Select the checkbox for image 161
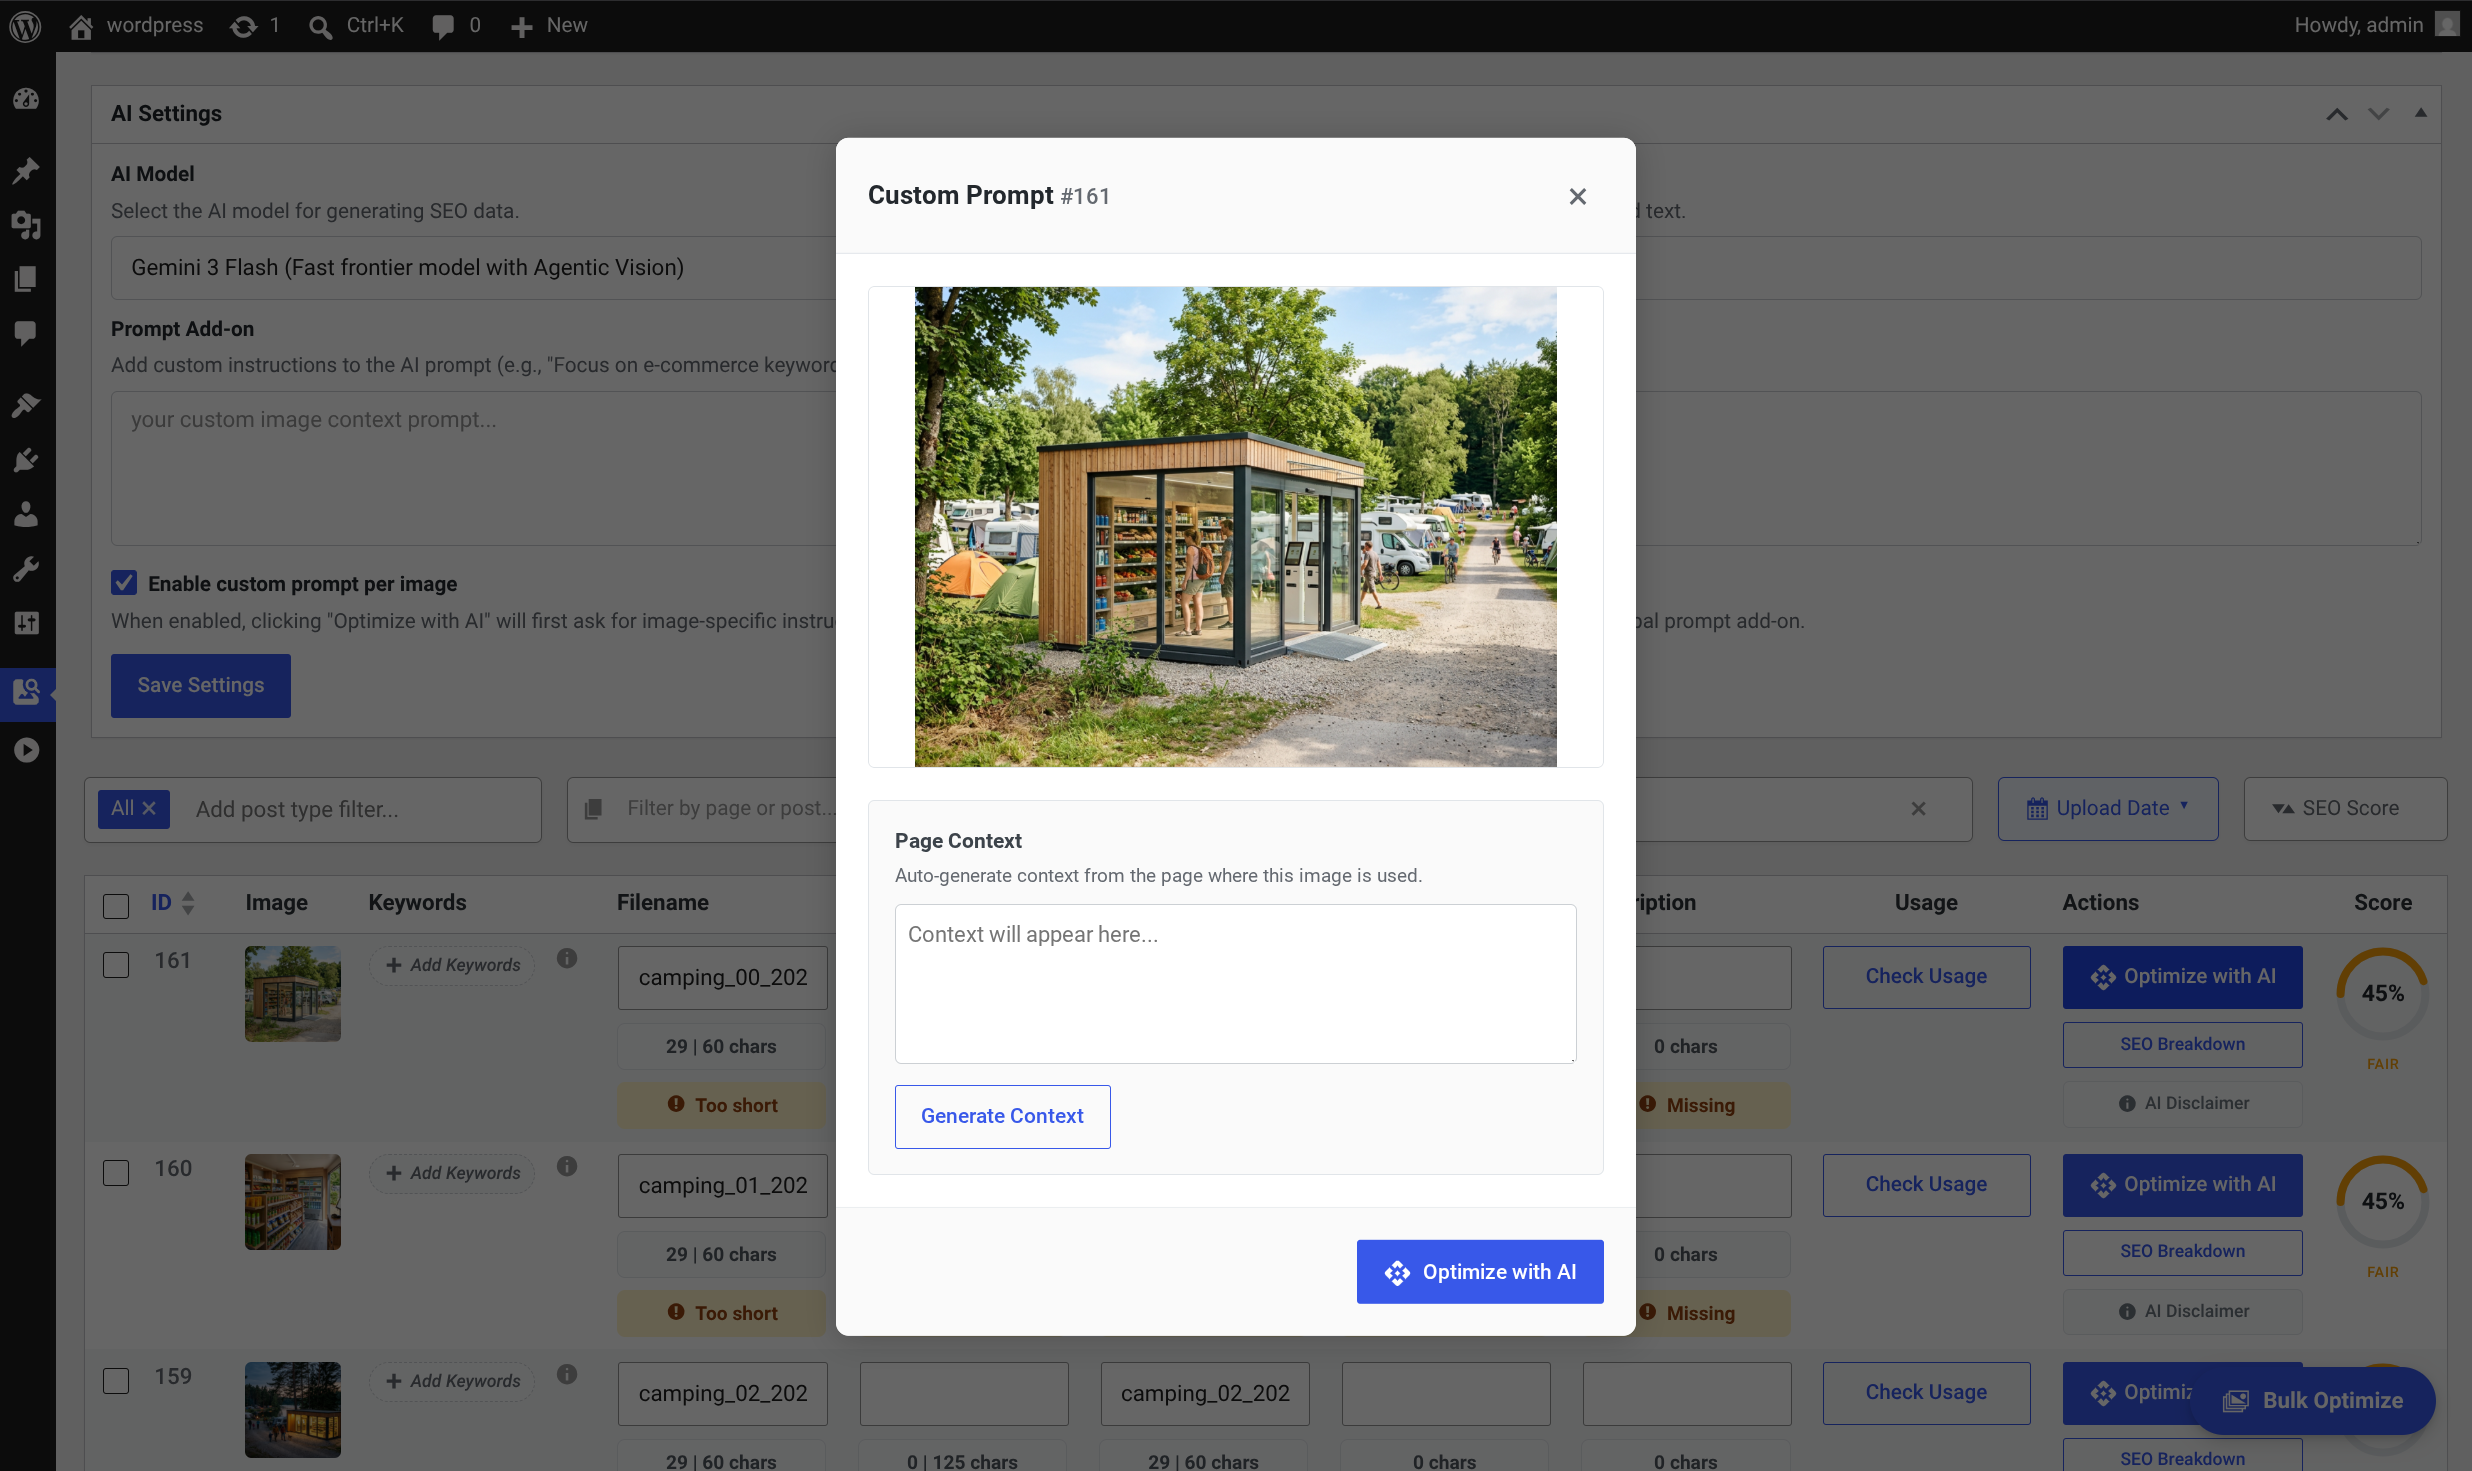Screen dimensions: 2472x1471 point(116,965)
